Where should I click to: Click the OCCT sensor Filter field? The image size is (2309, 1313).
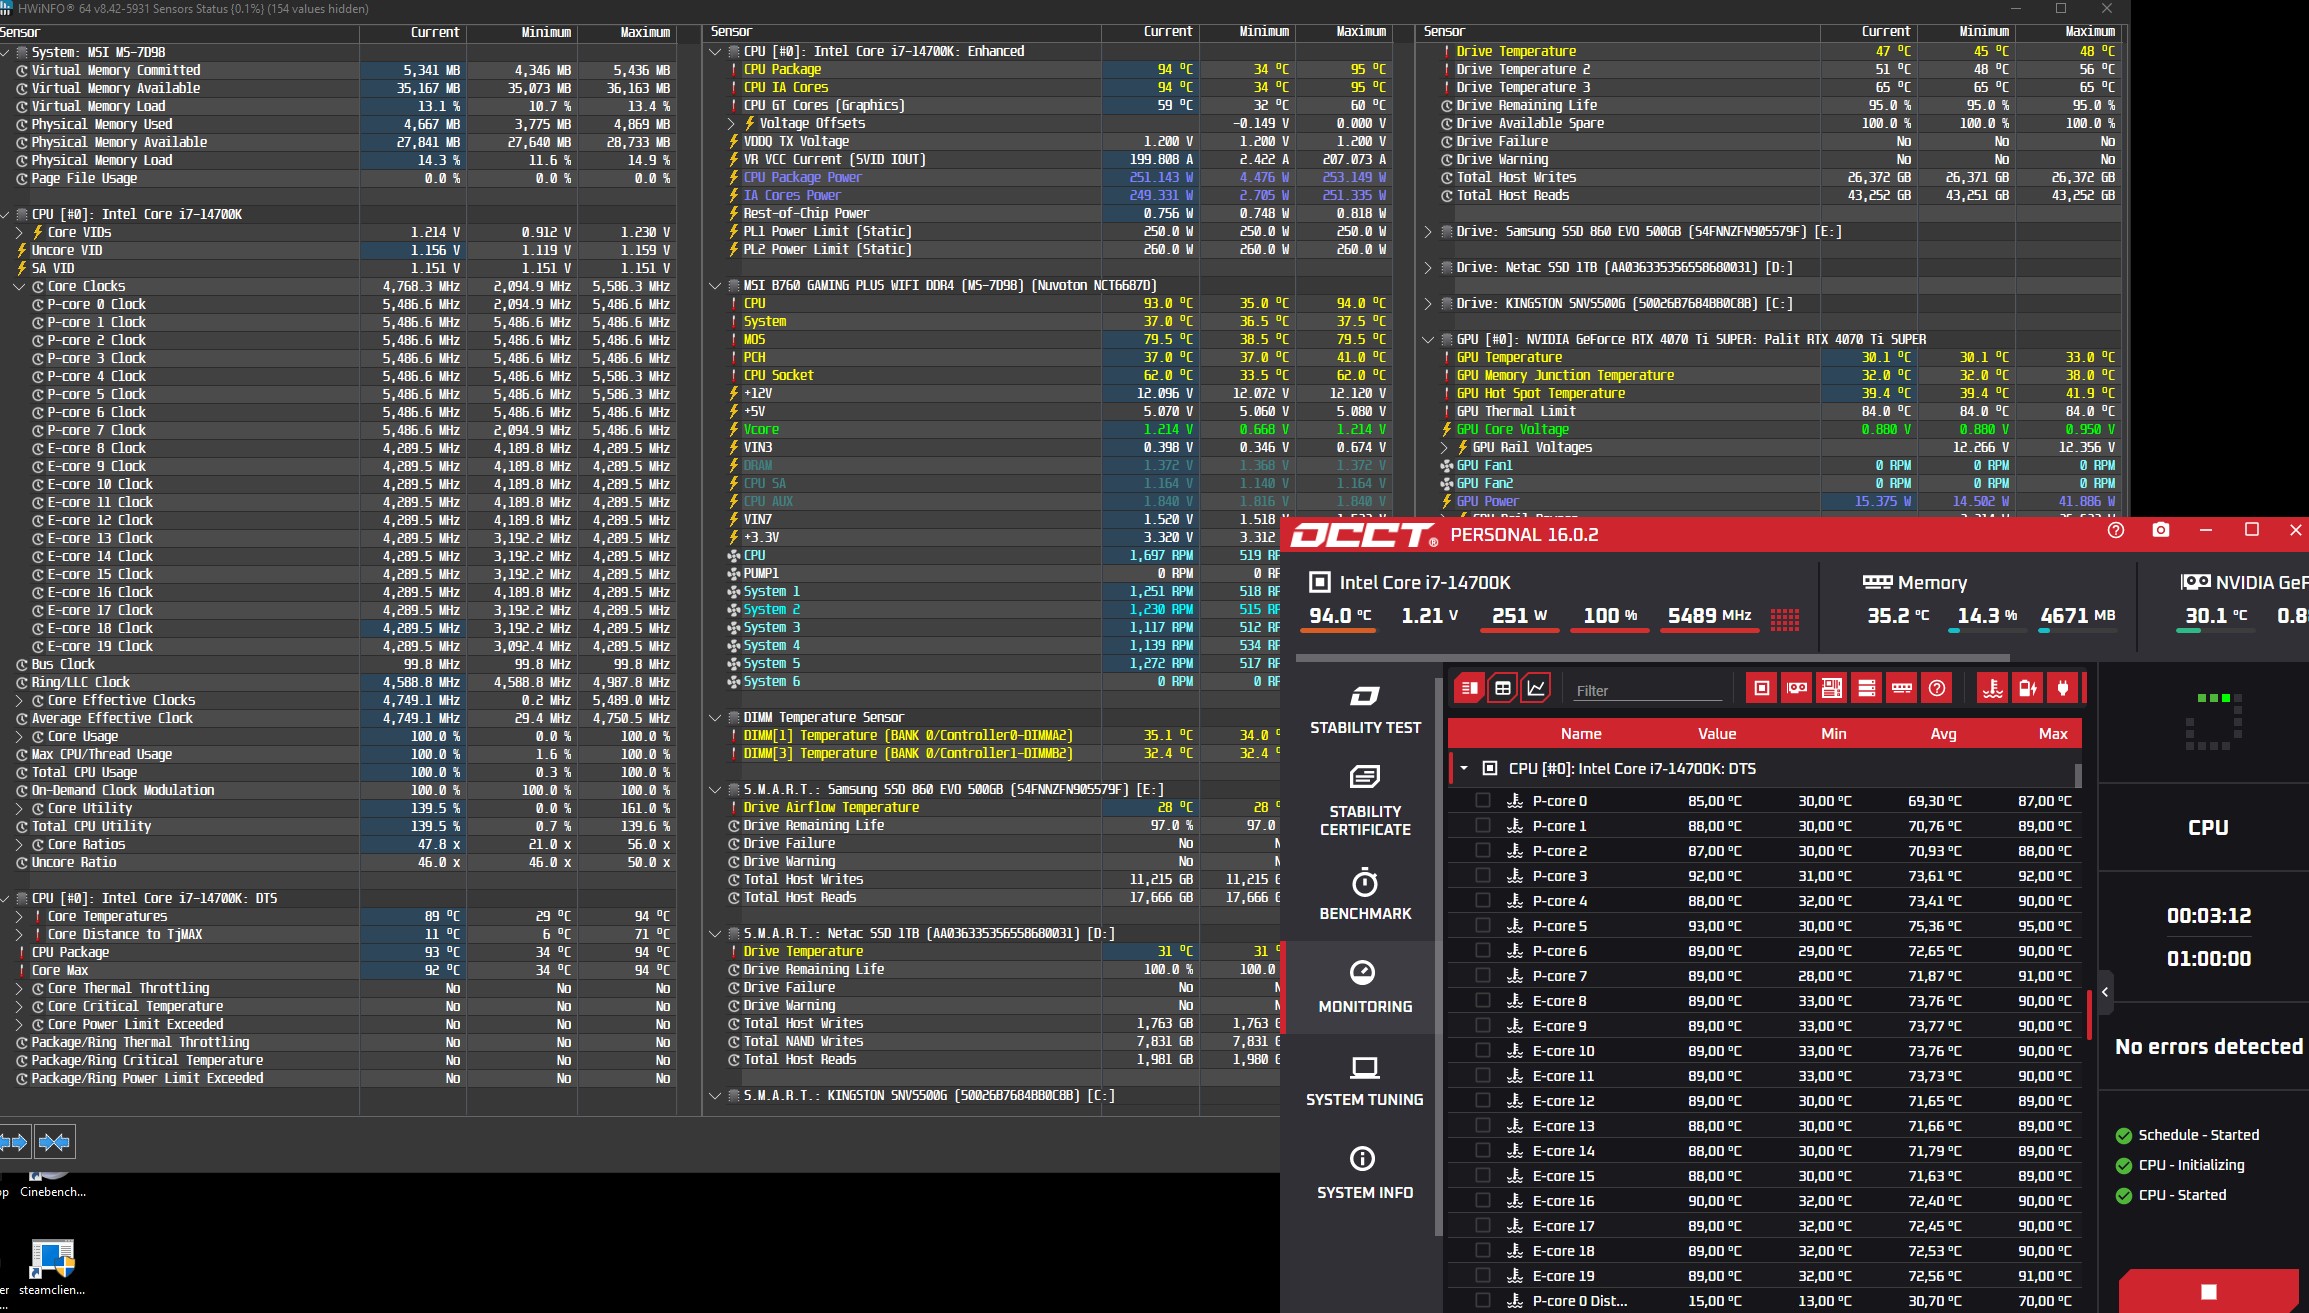click(1645, 690)
